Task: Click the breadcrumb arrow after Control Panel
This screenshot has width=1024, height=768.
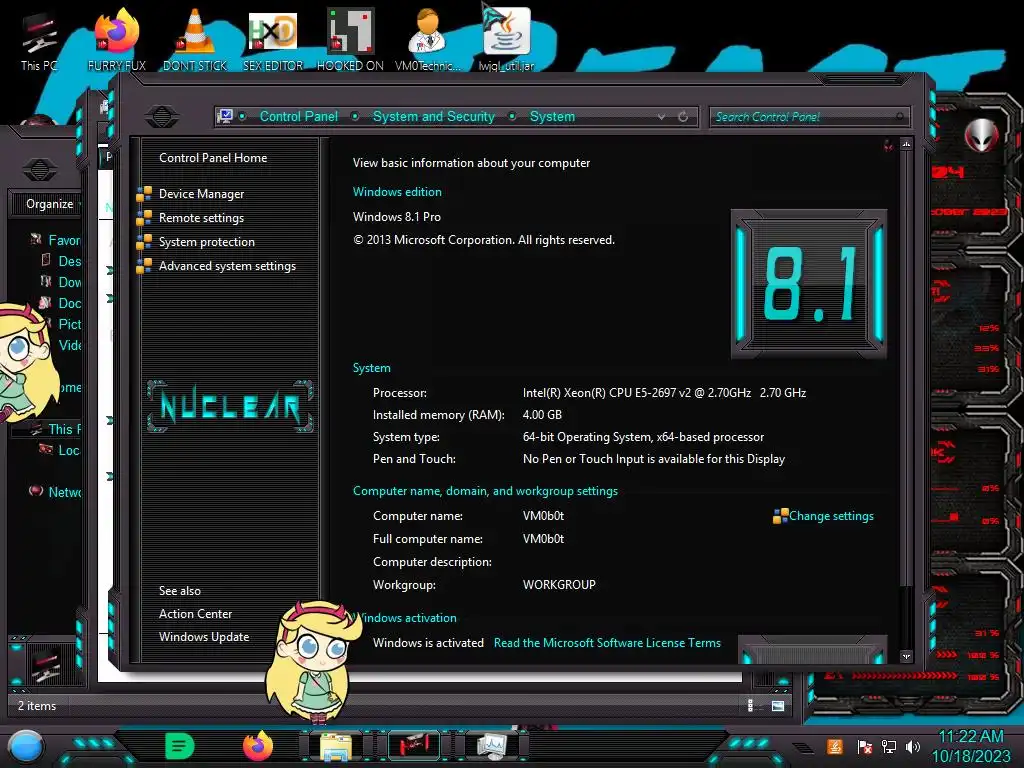Action: [x=355, y=116]
